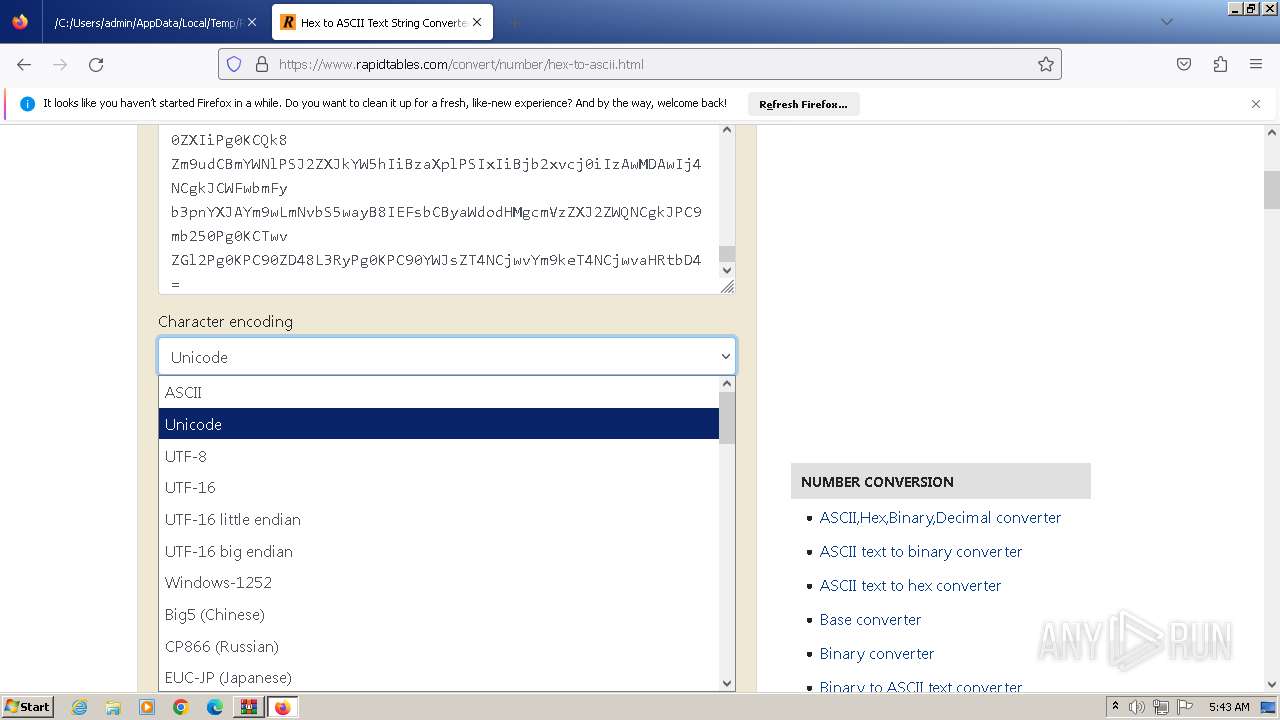Click the network tray icon
The image size is (1280, 720).
coord(1160,707)
